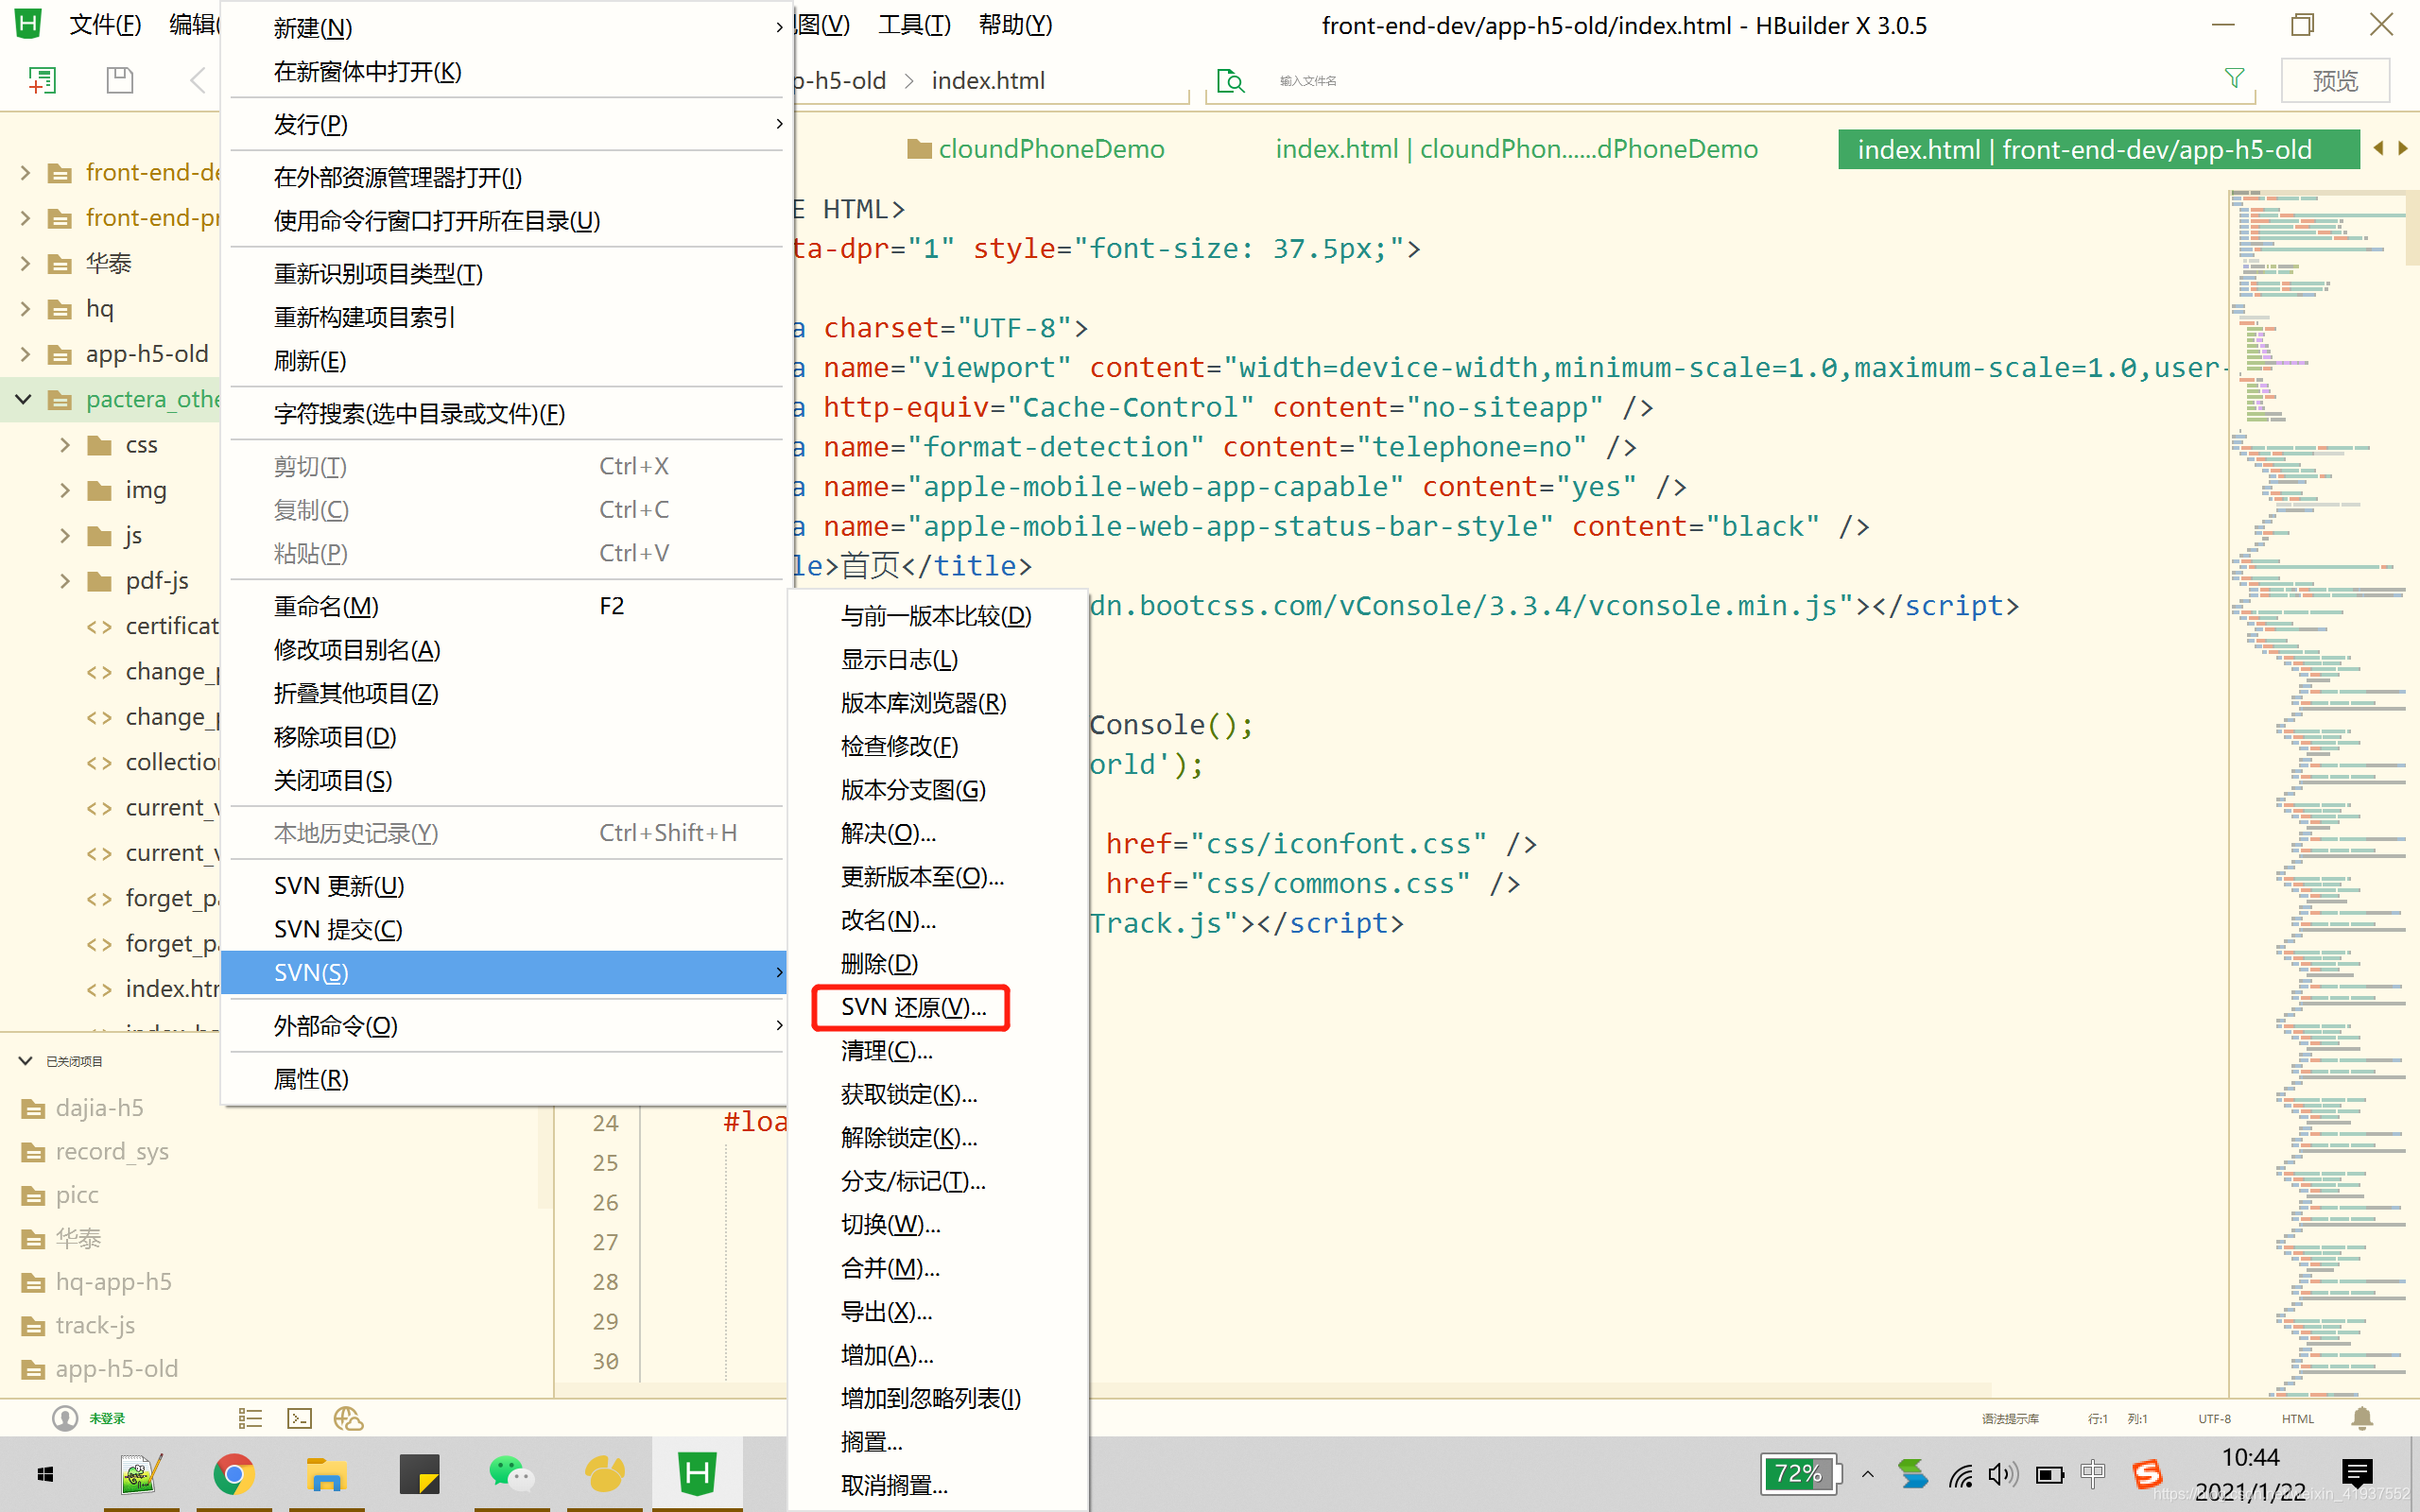Expand the pdf-js folder
Image resolution: width=2420 pixels, height=1512 pixels.
(65, 581)
